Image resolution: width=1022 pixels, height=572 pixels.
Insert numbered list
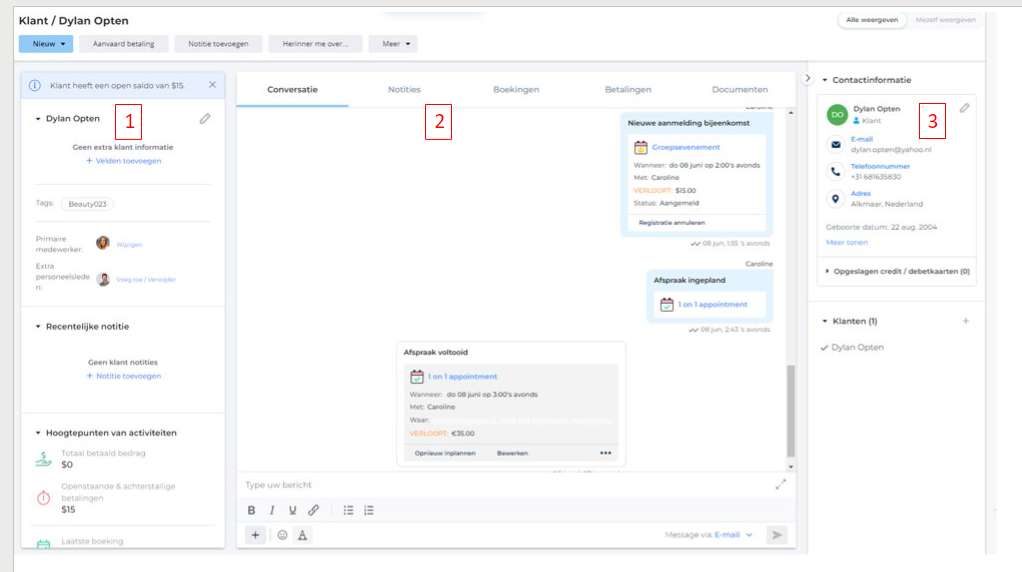click(x=369, y=510)
